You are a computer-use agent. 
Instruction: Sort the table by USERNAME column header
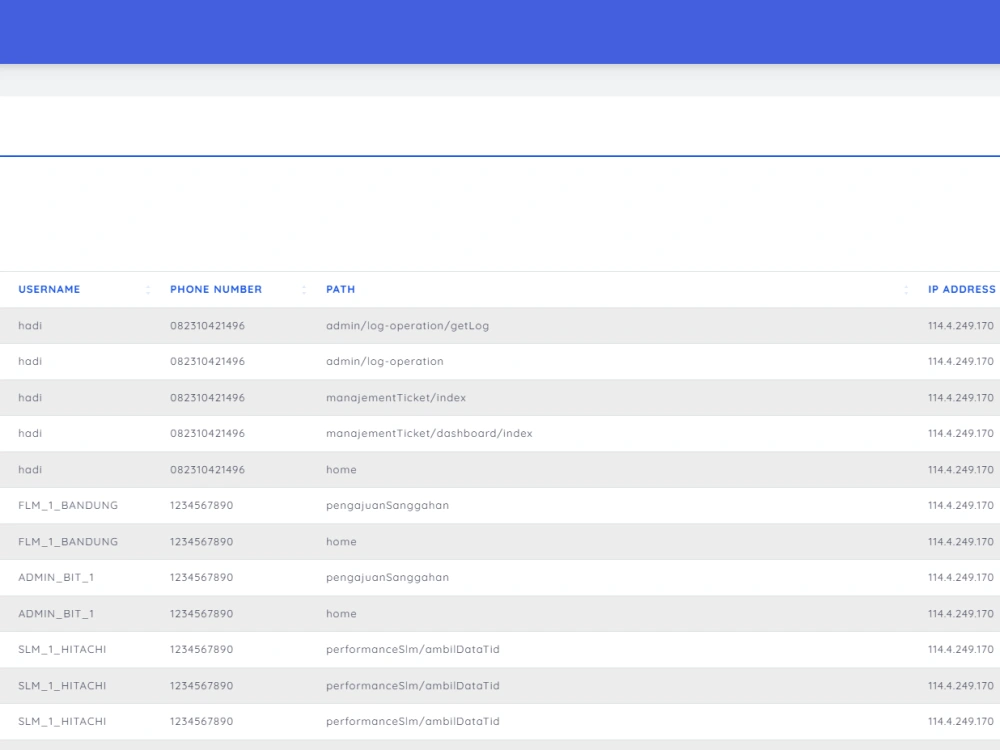[49, 290]
